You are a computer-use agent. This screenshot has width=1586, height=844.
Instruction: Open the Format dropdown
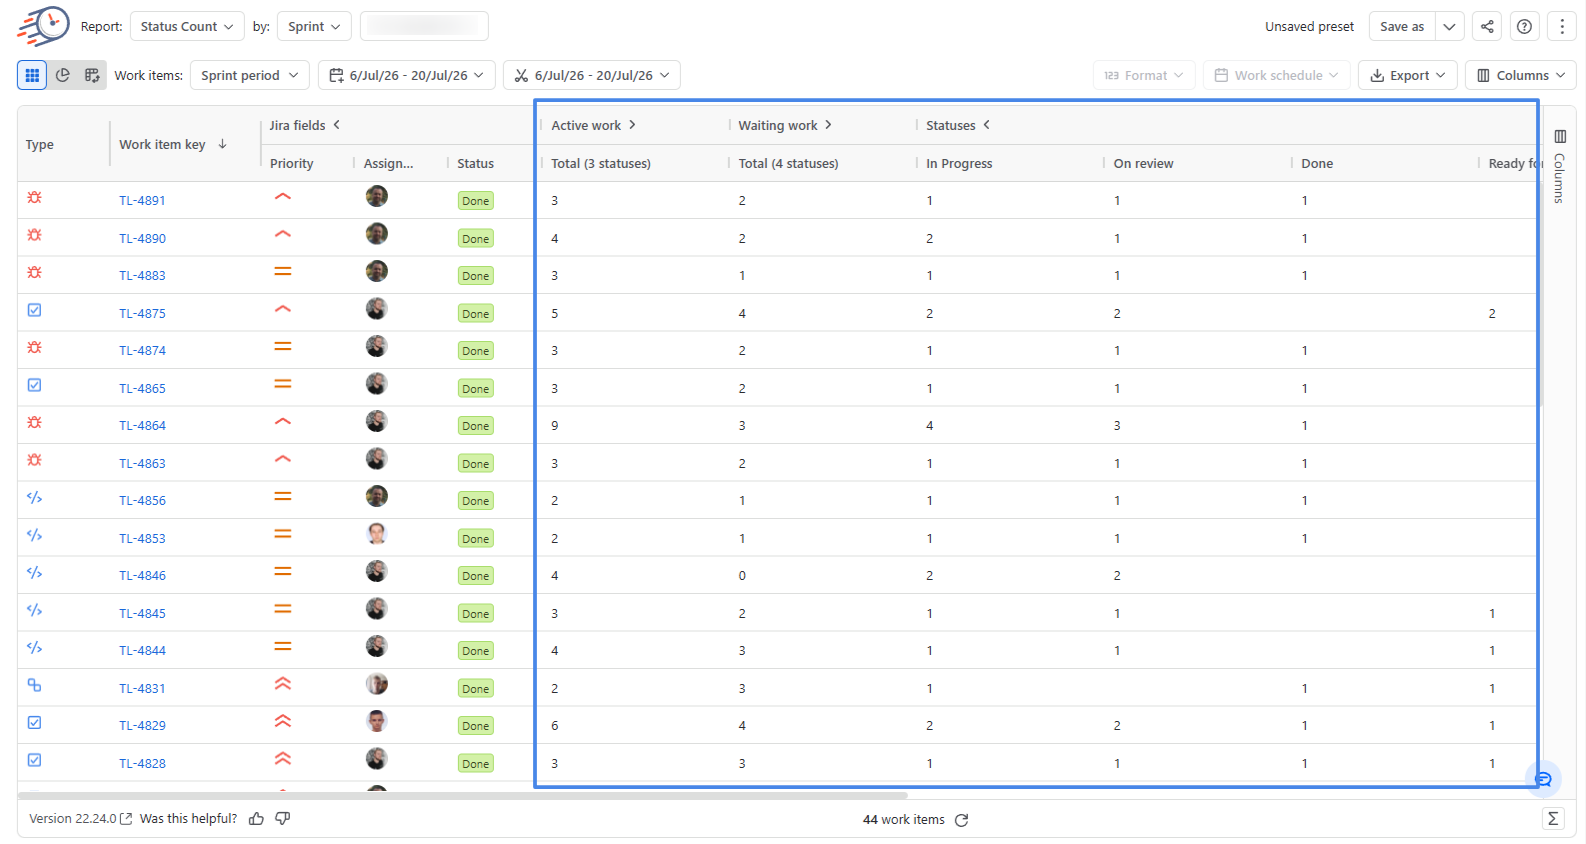pos(1144,75)
